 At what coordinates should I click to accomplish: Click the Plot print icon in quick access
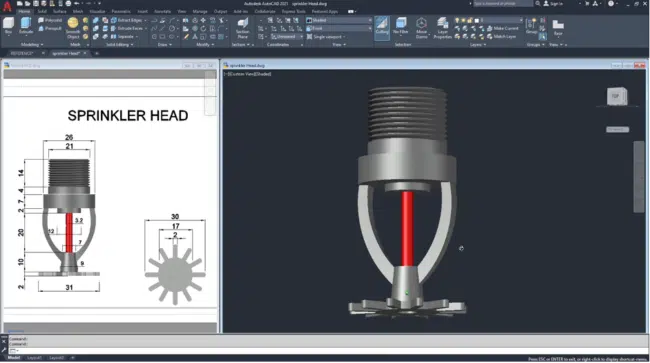coord(68,3)
